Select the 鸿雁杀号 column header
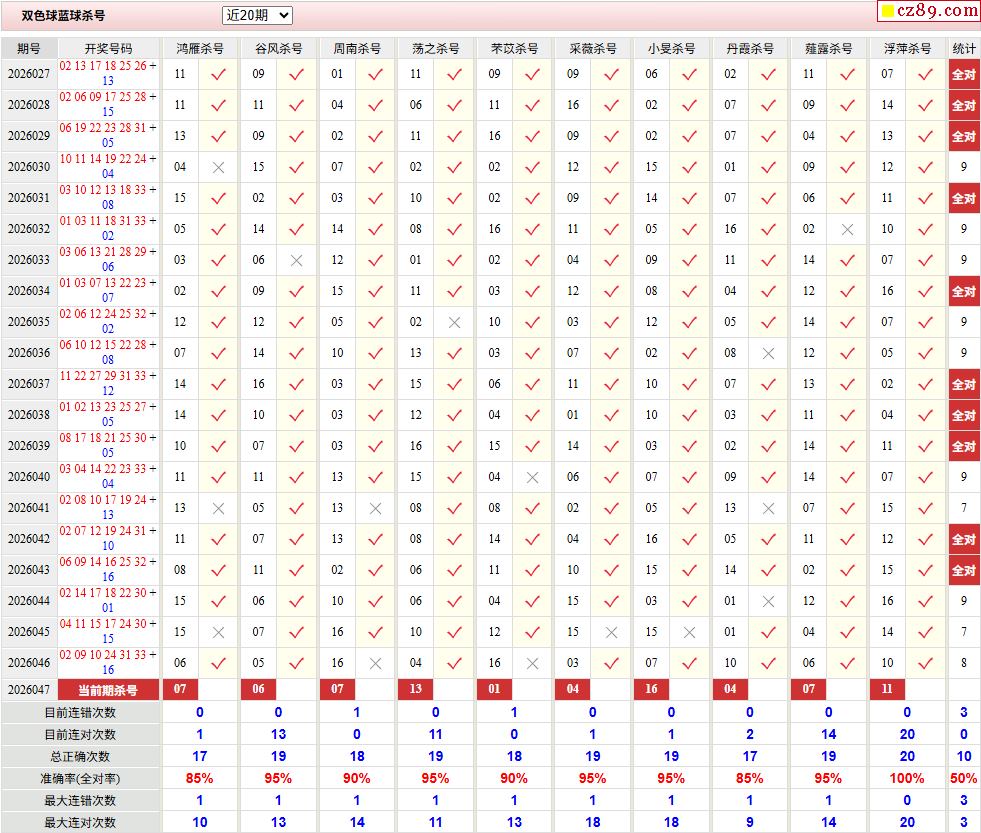This screenshot has height=833, width=981. (x=200, y=48)
